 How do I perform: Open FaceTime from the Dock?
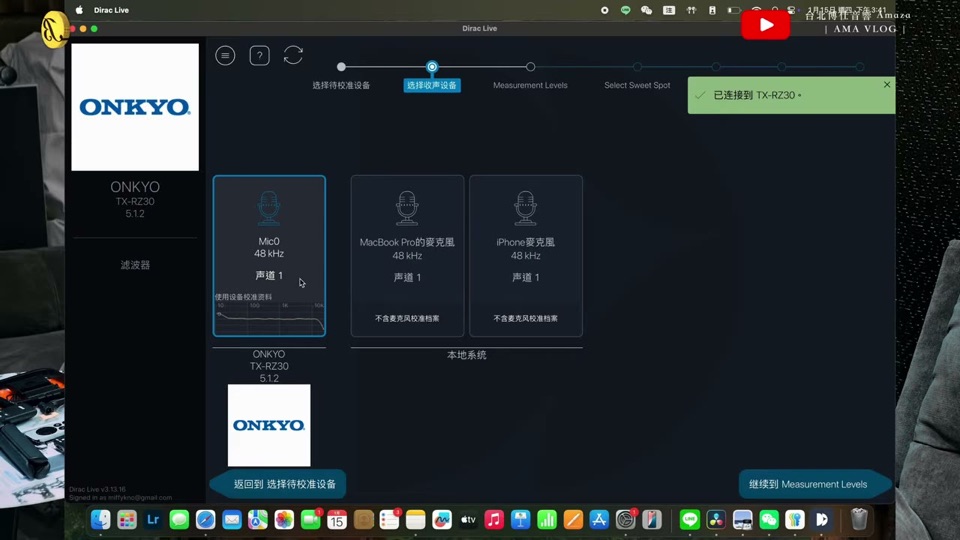coord(310,520)
